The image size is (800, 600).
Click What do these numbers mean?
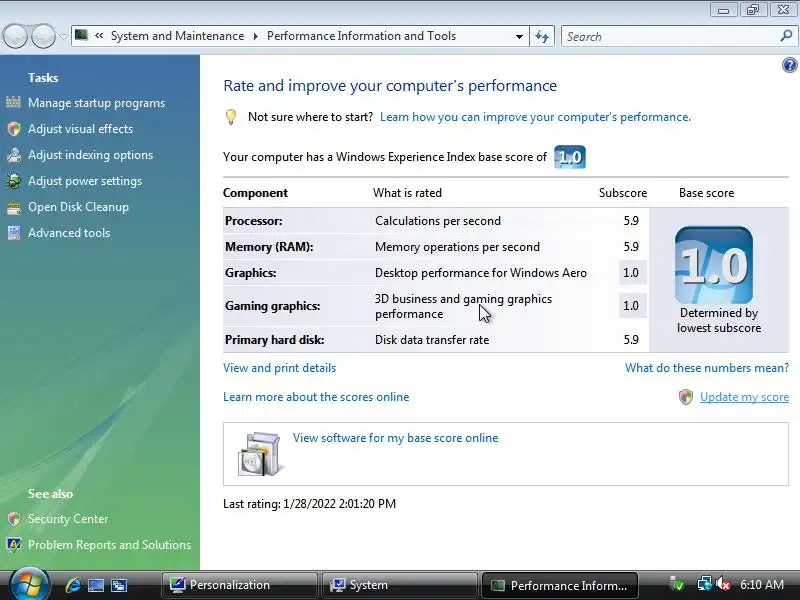(x=707, y=368)
